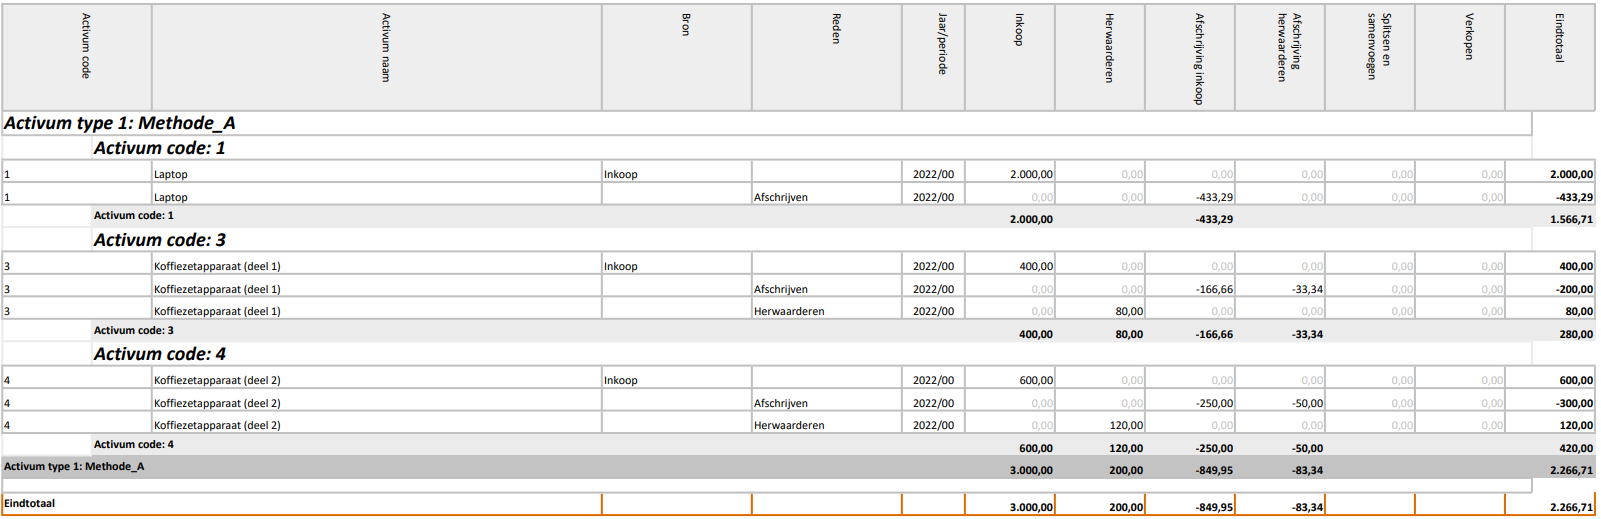The image size is (1601, 519).
Task: Click the Eindtotaal label in the bottom row
Action: 30,503
